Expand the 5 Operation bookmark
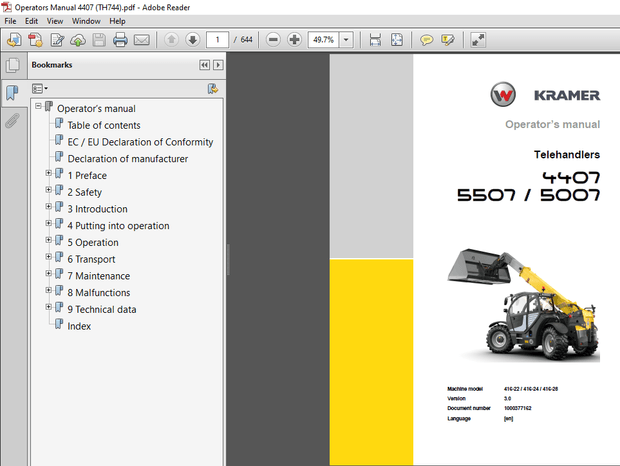620x466 pixels. pyautogui.click(x=48, y=240)
